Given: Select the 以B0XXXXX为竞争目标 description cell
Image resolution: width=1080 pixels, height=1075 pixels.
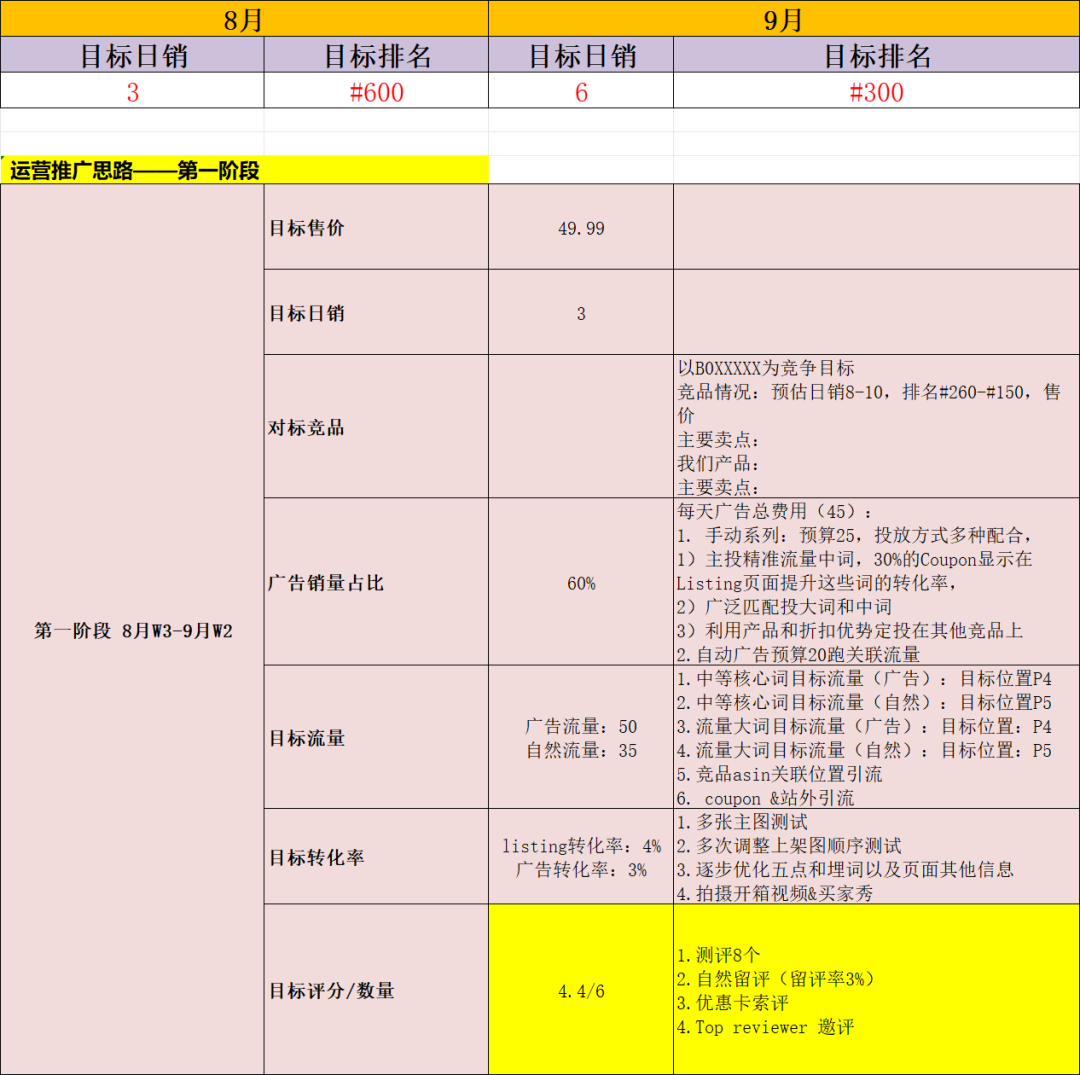Looking at the screenshot, I should click(x=876, y=426).
